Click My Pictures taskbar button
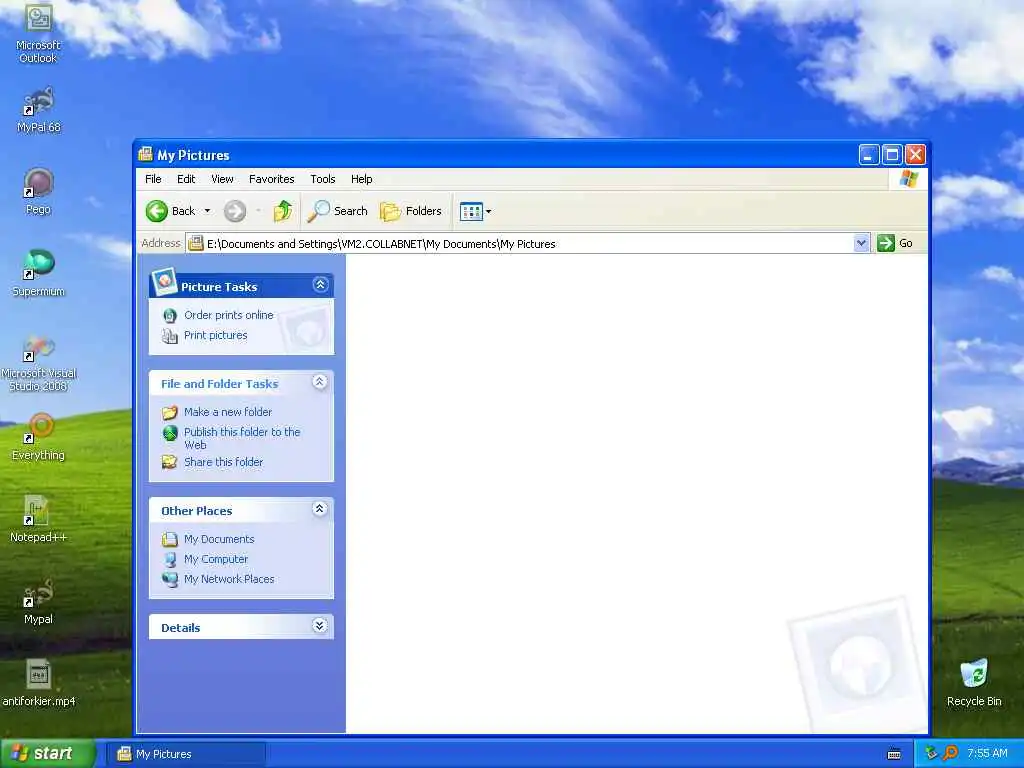 pos(185,754)
